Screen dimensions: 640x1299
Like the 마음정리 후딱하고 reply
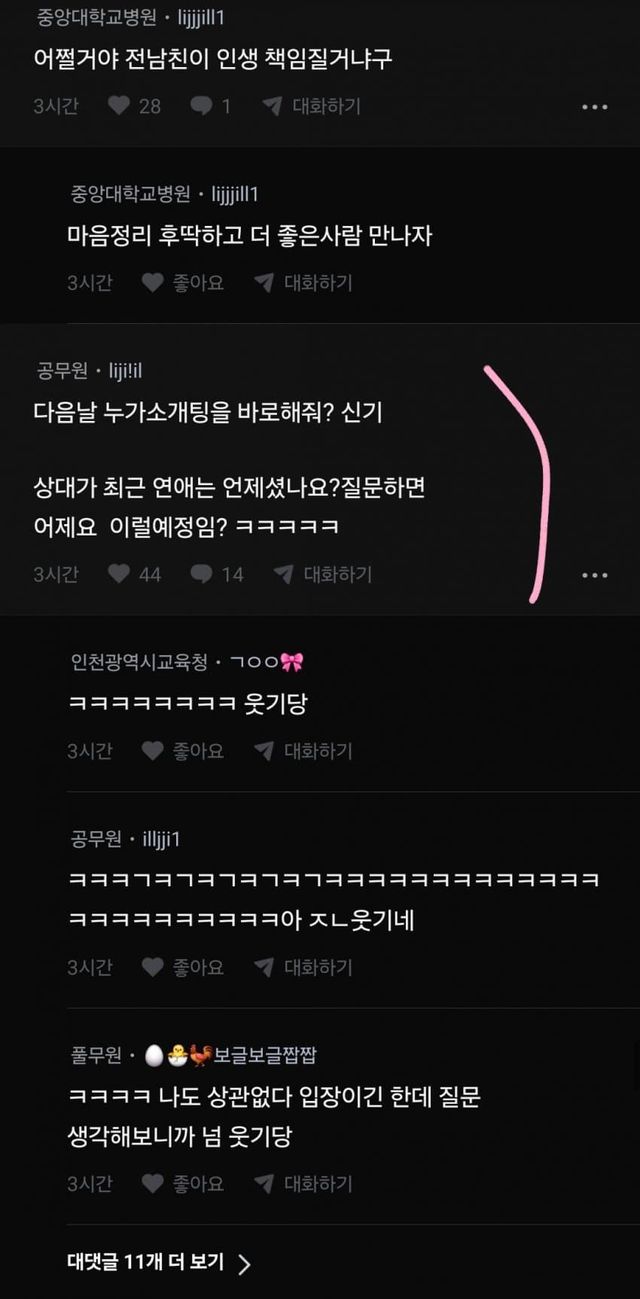pos(182,283)
